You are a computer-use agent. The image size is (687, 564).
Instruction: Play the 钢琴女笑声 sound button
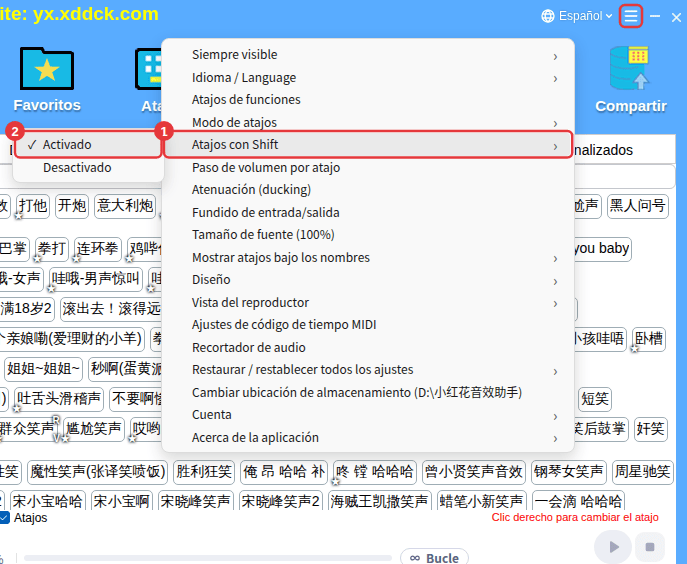pyautogui.click(x=568, y=472)
